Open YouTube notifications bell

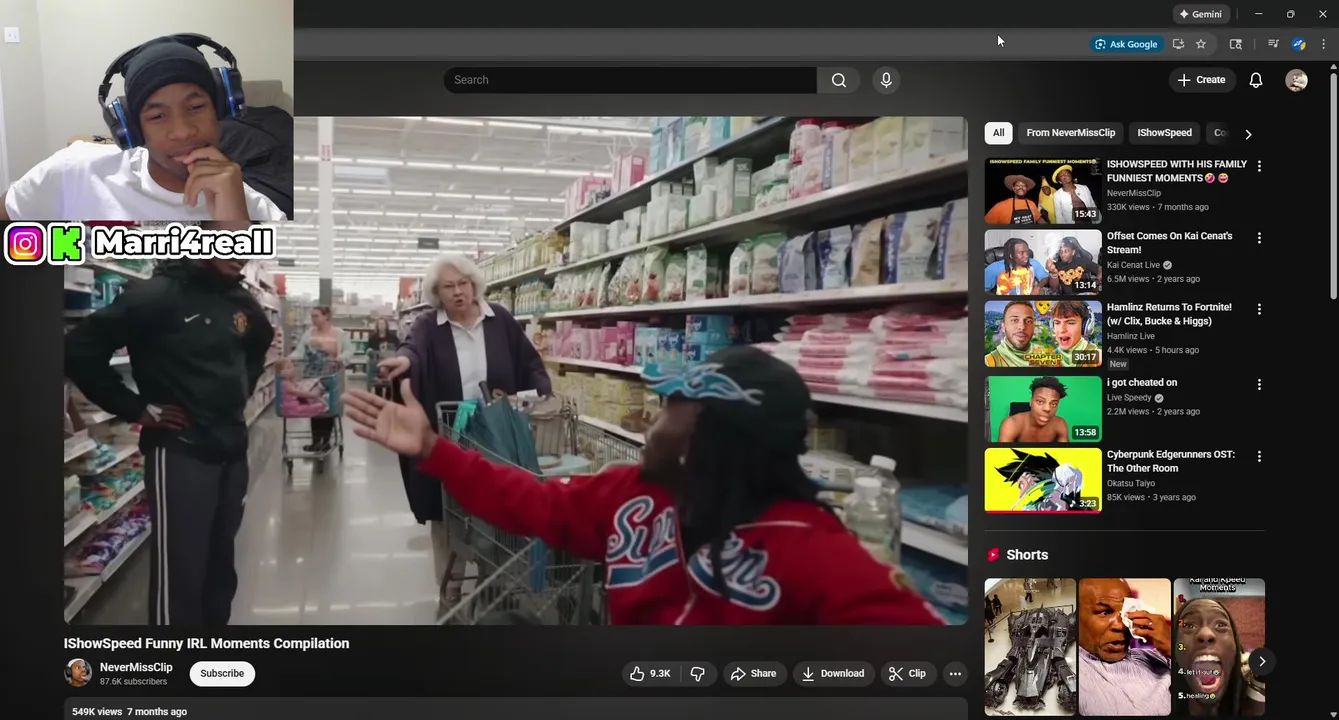point(1256,80)
